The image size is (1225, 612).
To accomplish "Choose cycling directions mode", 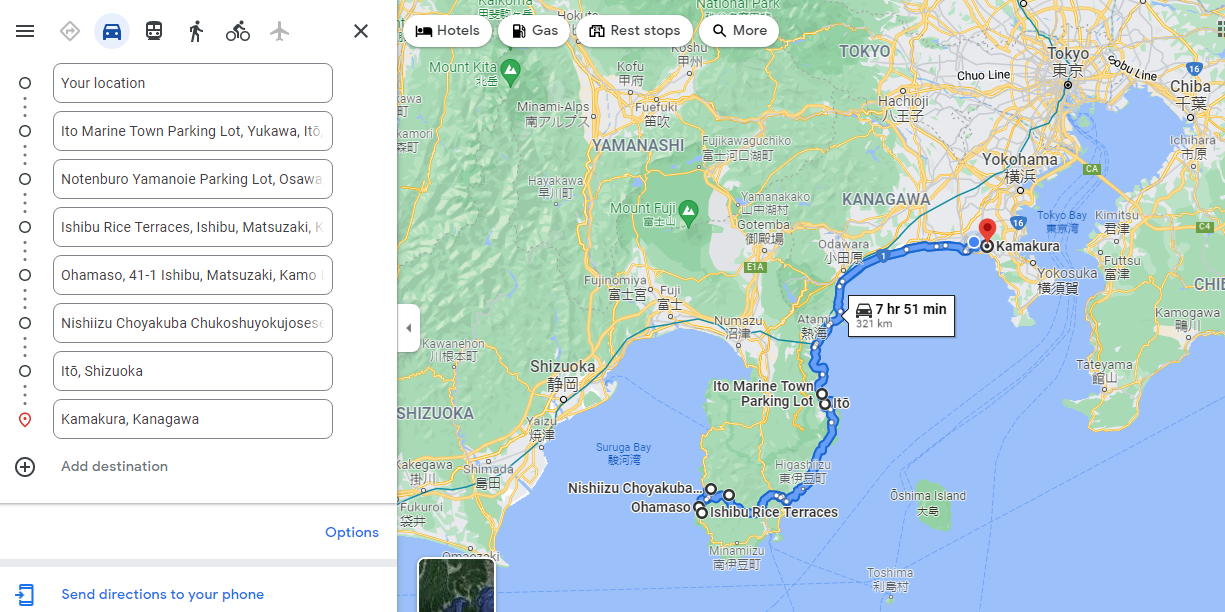I will click(238, 31).
